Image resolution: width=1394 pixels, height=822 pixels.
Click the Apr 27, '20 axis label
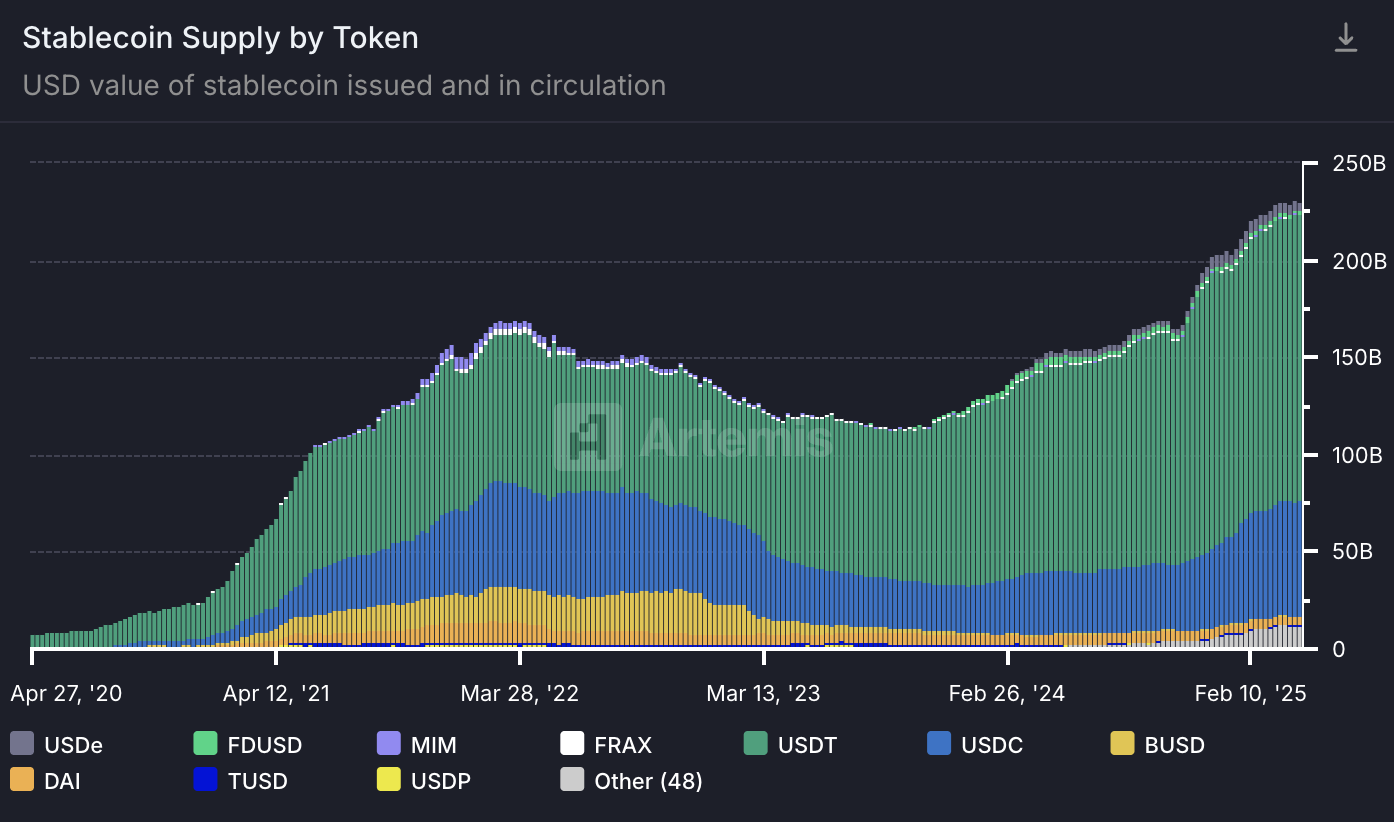click(66, 693)
